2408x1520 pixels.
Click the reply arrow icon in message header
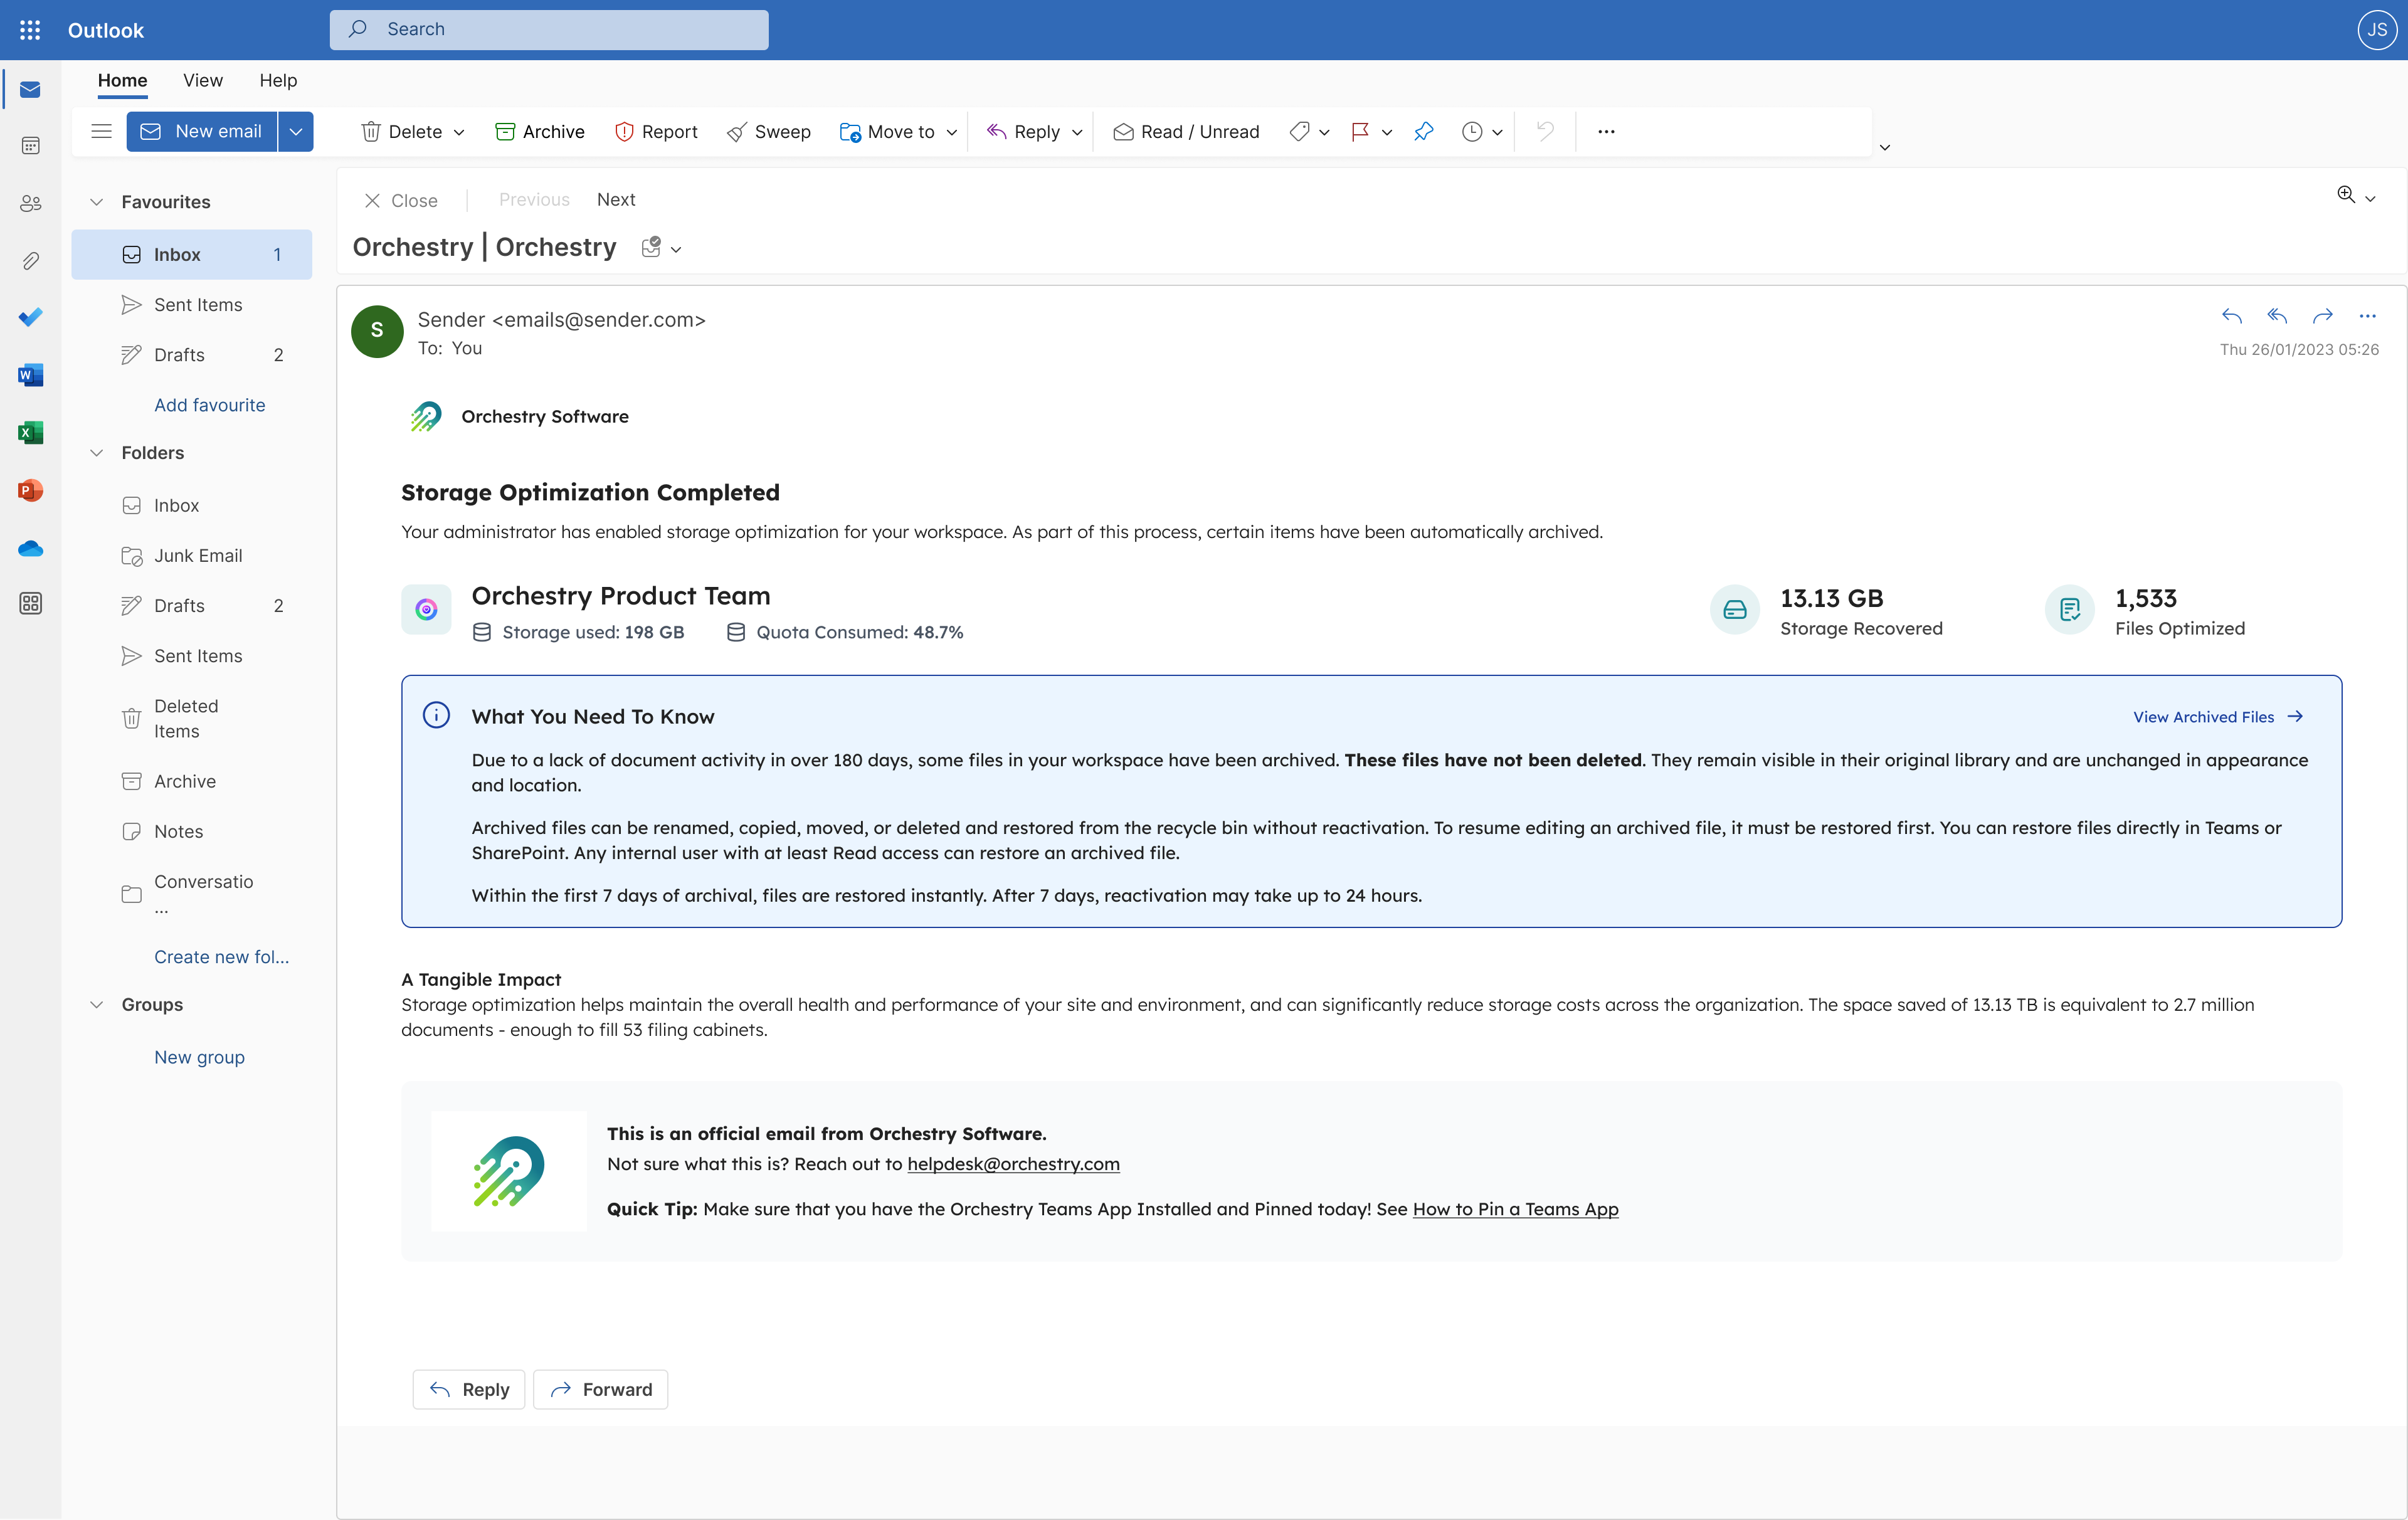click(2232, 316)
